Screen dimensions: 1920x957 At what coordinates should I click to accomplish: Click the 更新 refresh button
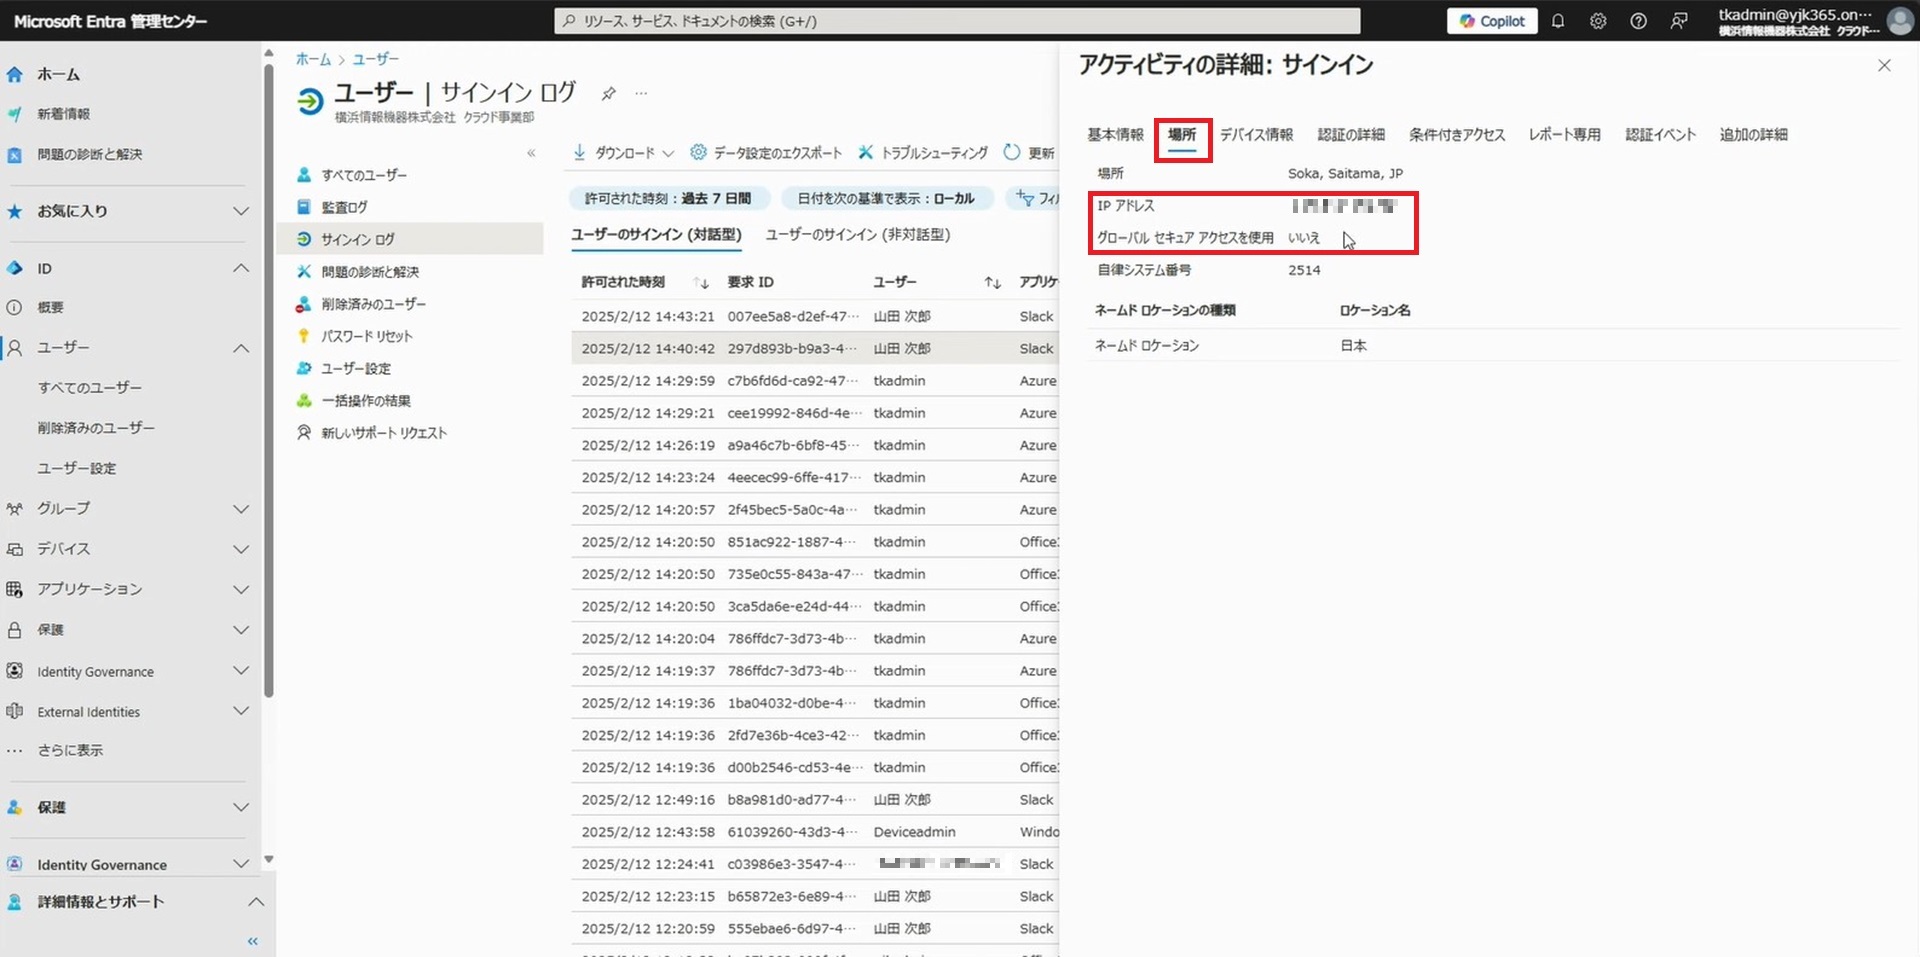1029,153
